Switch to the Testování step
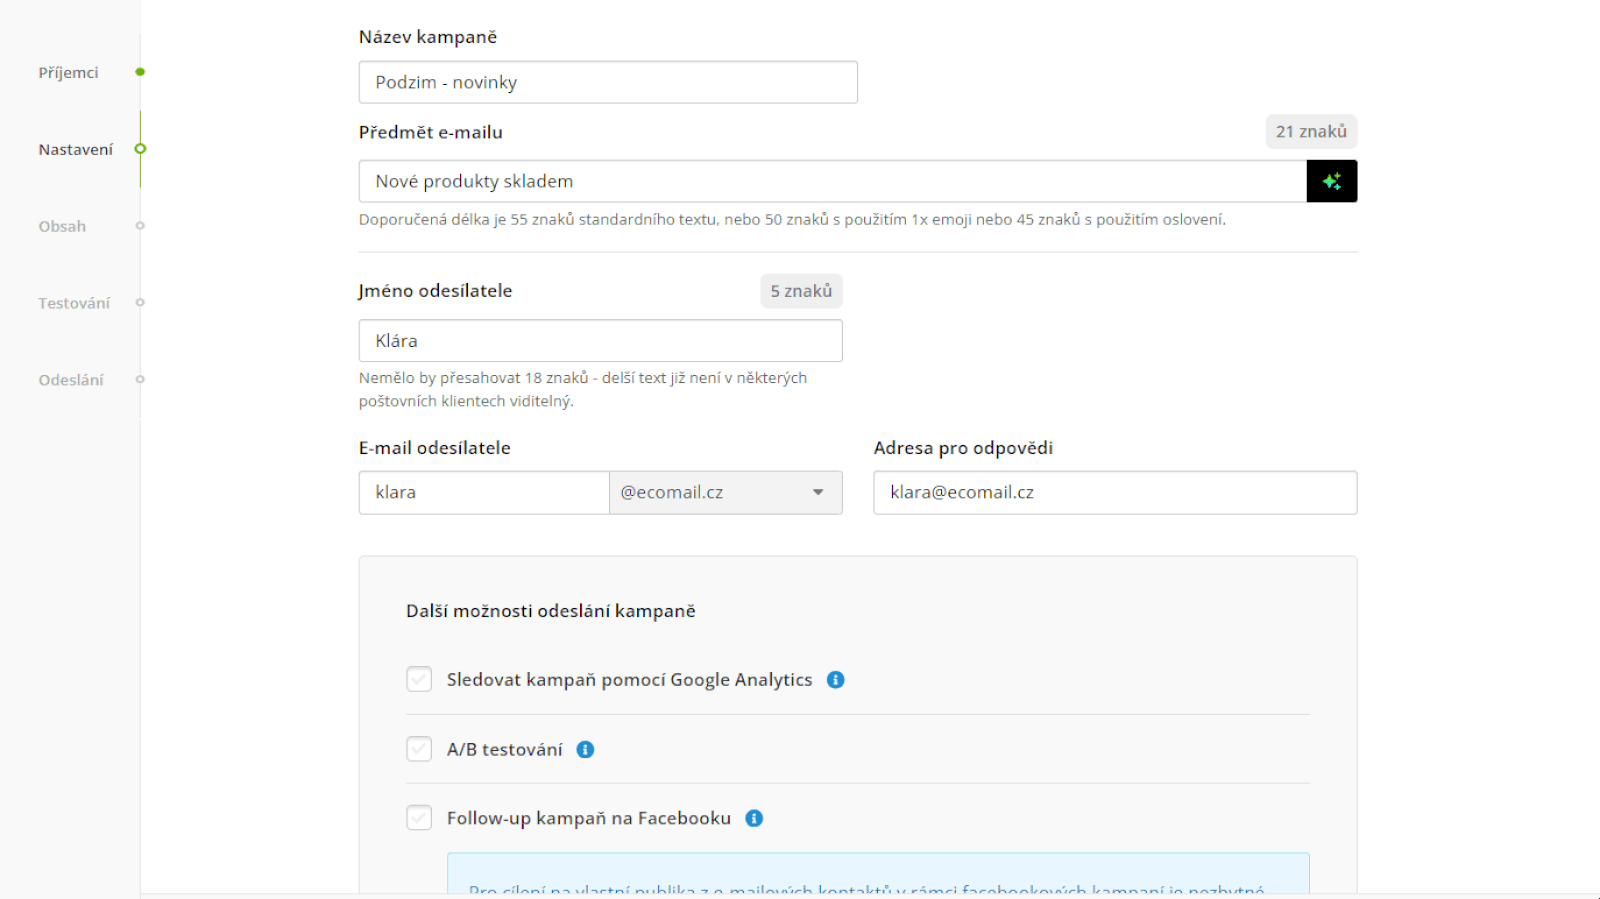The image size is (1600, 899). point(74,303)
